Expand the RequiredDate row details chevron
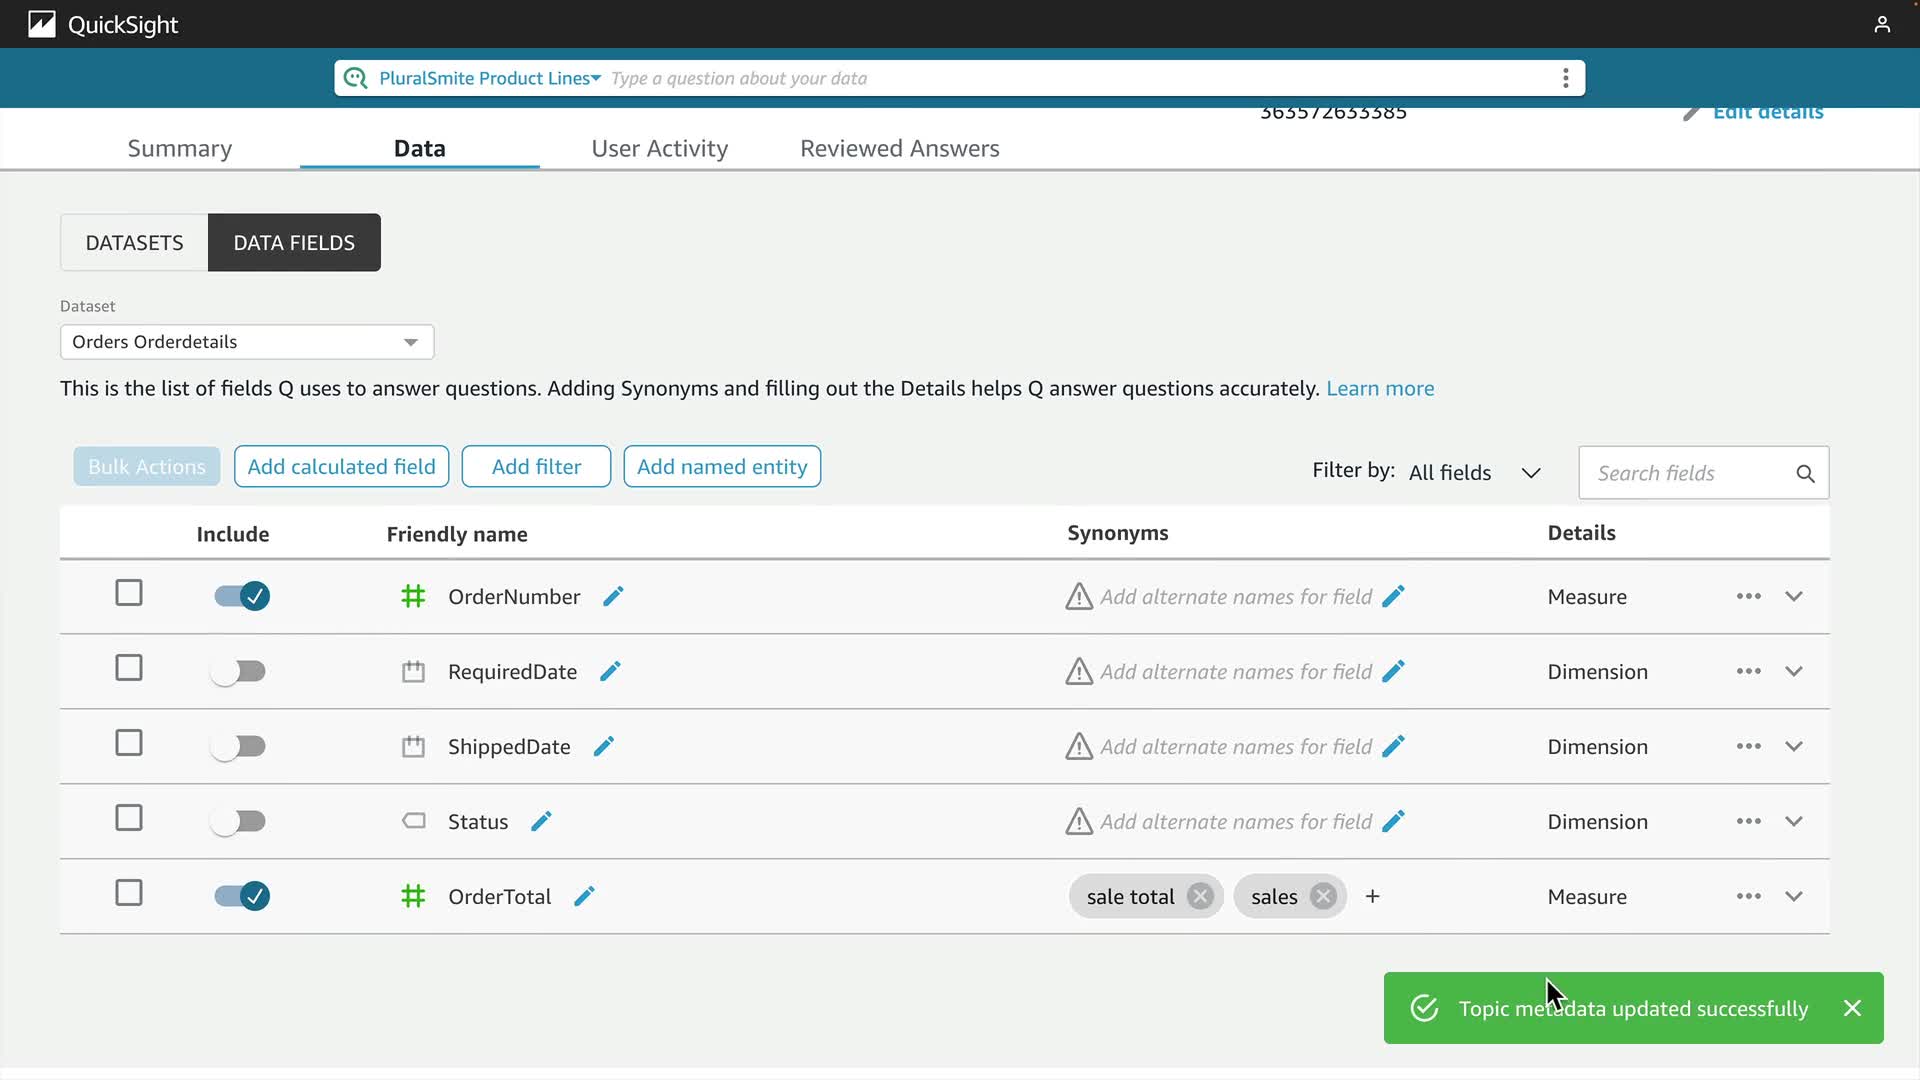Screen dimensions: 1920x1080 tap(1794, 671)
